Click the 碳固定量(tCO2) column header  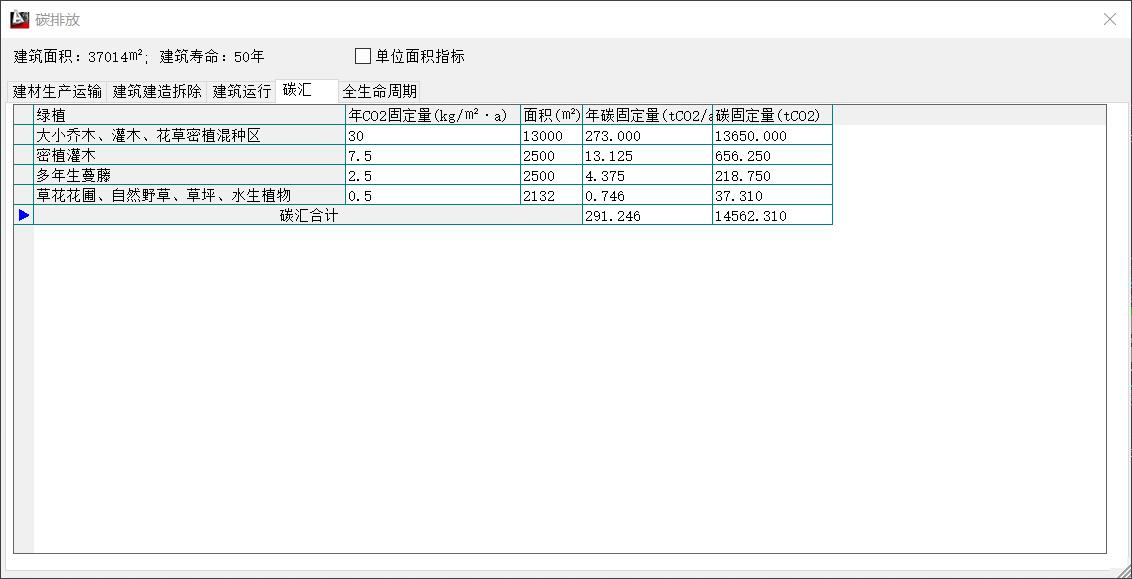(x=771, y=115)
